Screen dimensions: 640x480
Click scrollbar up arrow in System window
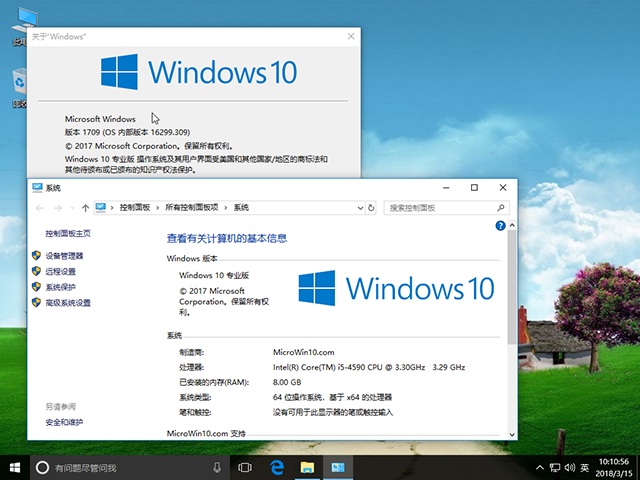point(512,225)
